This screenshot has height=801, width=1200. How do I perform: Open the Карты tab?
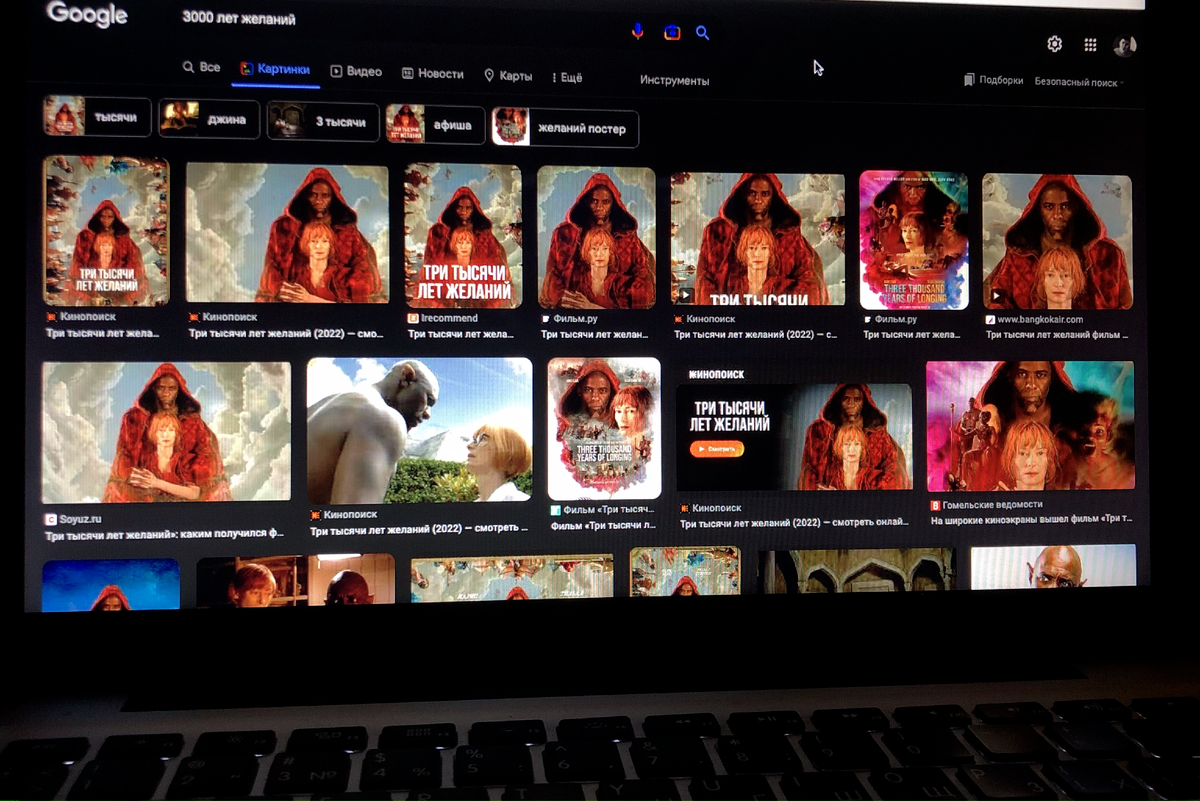tap(508, 75)
